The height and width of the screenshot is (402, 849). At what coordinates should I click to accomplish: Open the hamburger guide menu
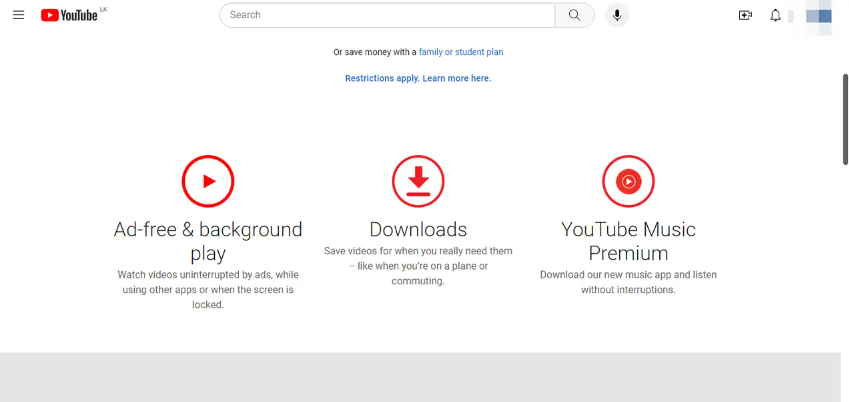tap(18, 15)
